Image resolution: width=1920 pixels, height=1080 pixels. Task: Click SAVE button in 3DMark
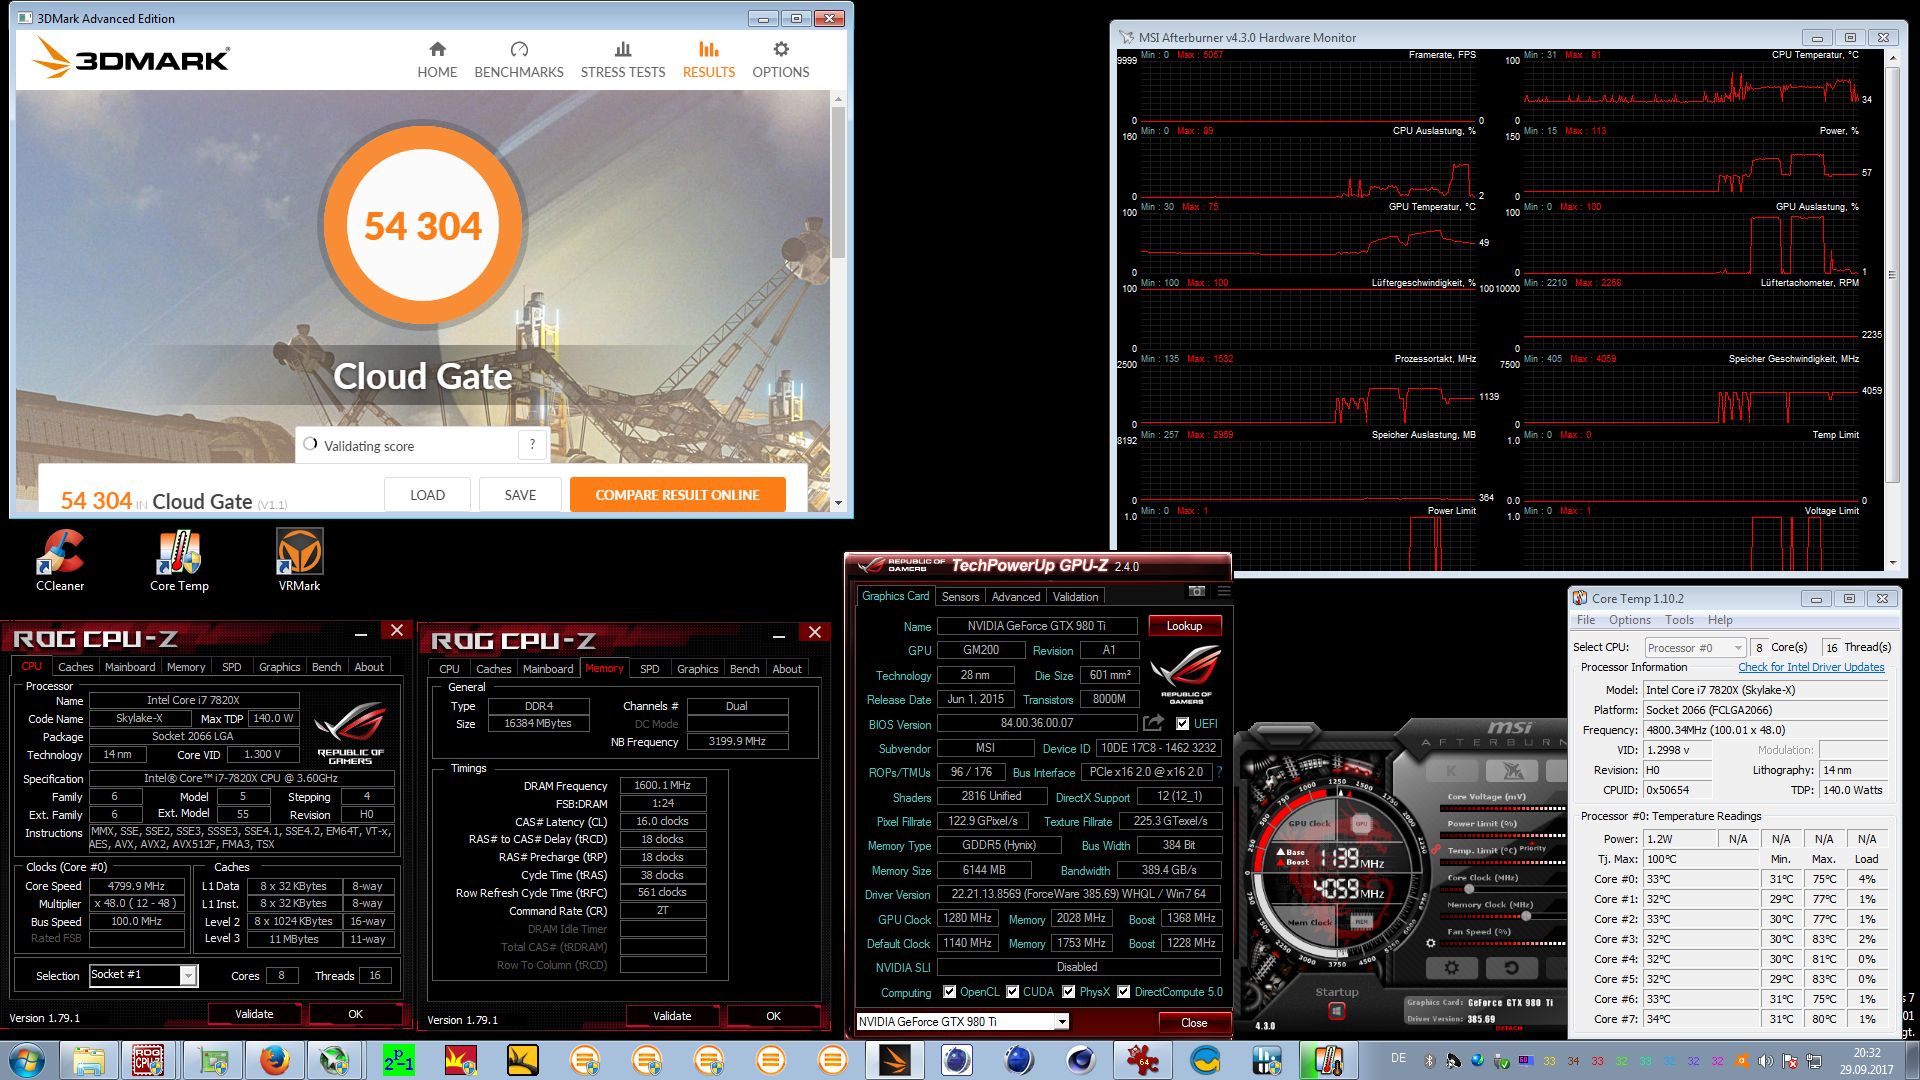(520, 495)
